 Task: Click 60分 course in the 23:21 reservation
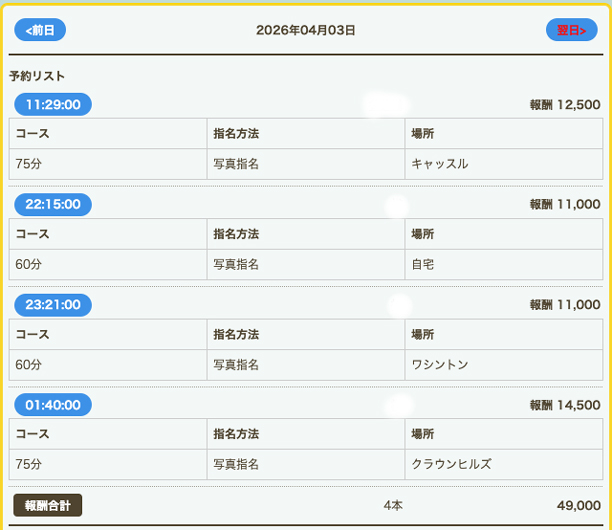pos(29,364)
